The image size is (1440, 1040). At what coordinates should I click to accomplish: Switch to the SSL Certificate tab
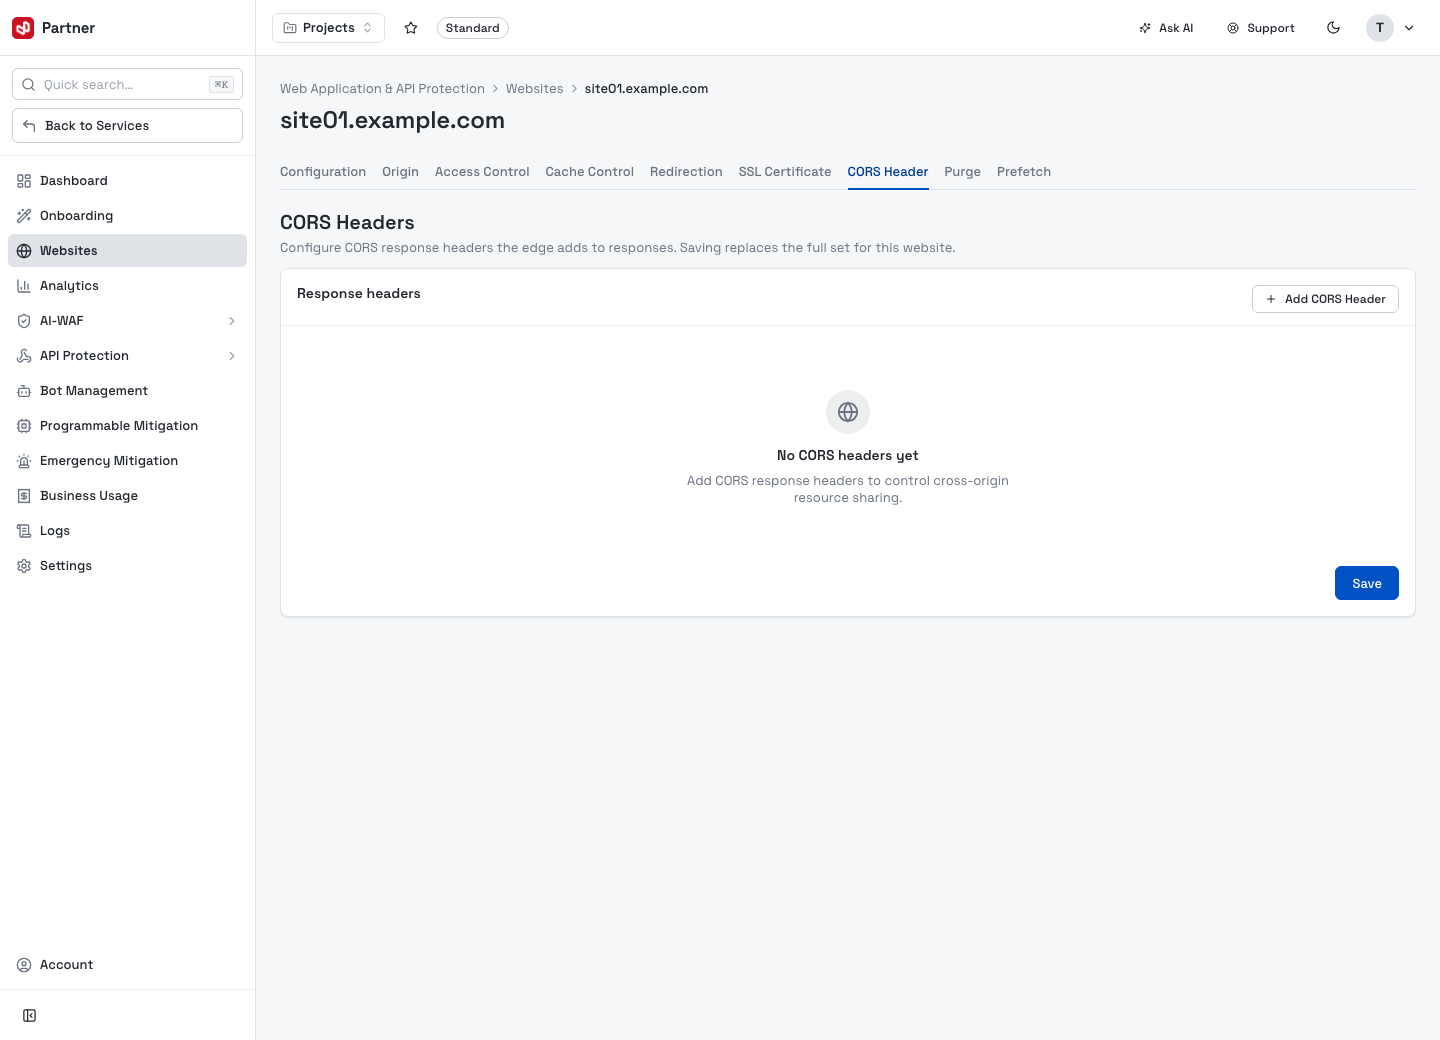pos(785,172)
